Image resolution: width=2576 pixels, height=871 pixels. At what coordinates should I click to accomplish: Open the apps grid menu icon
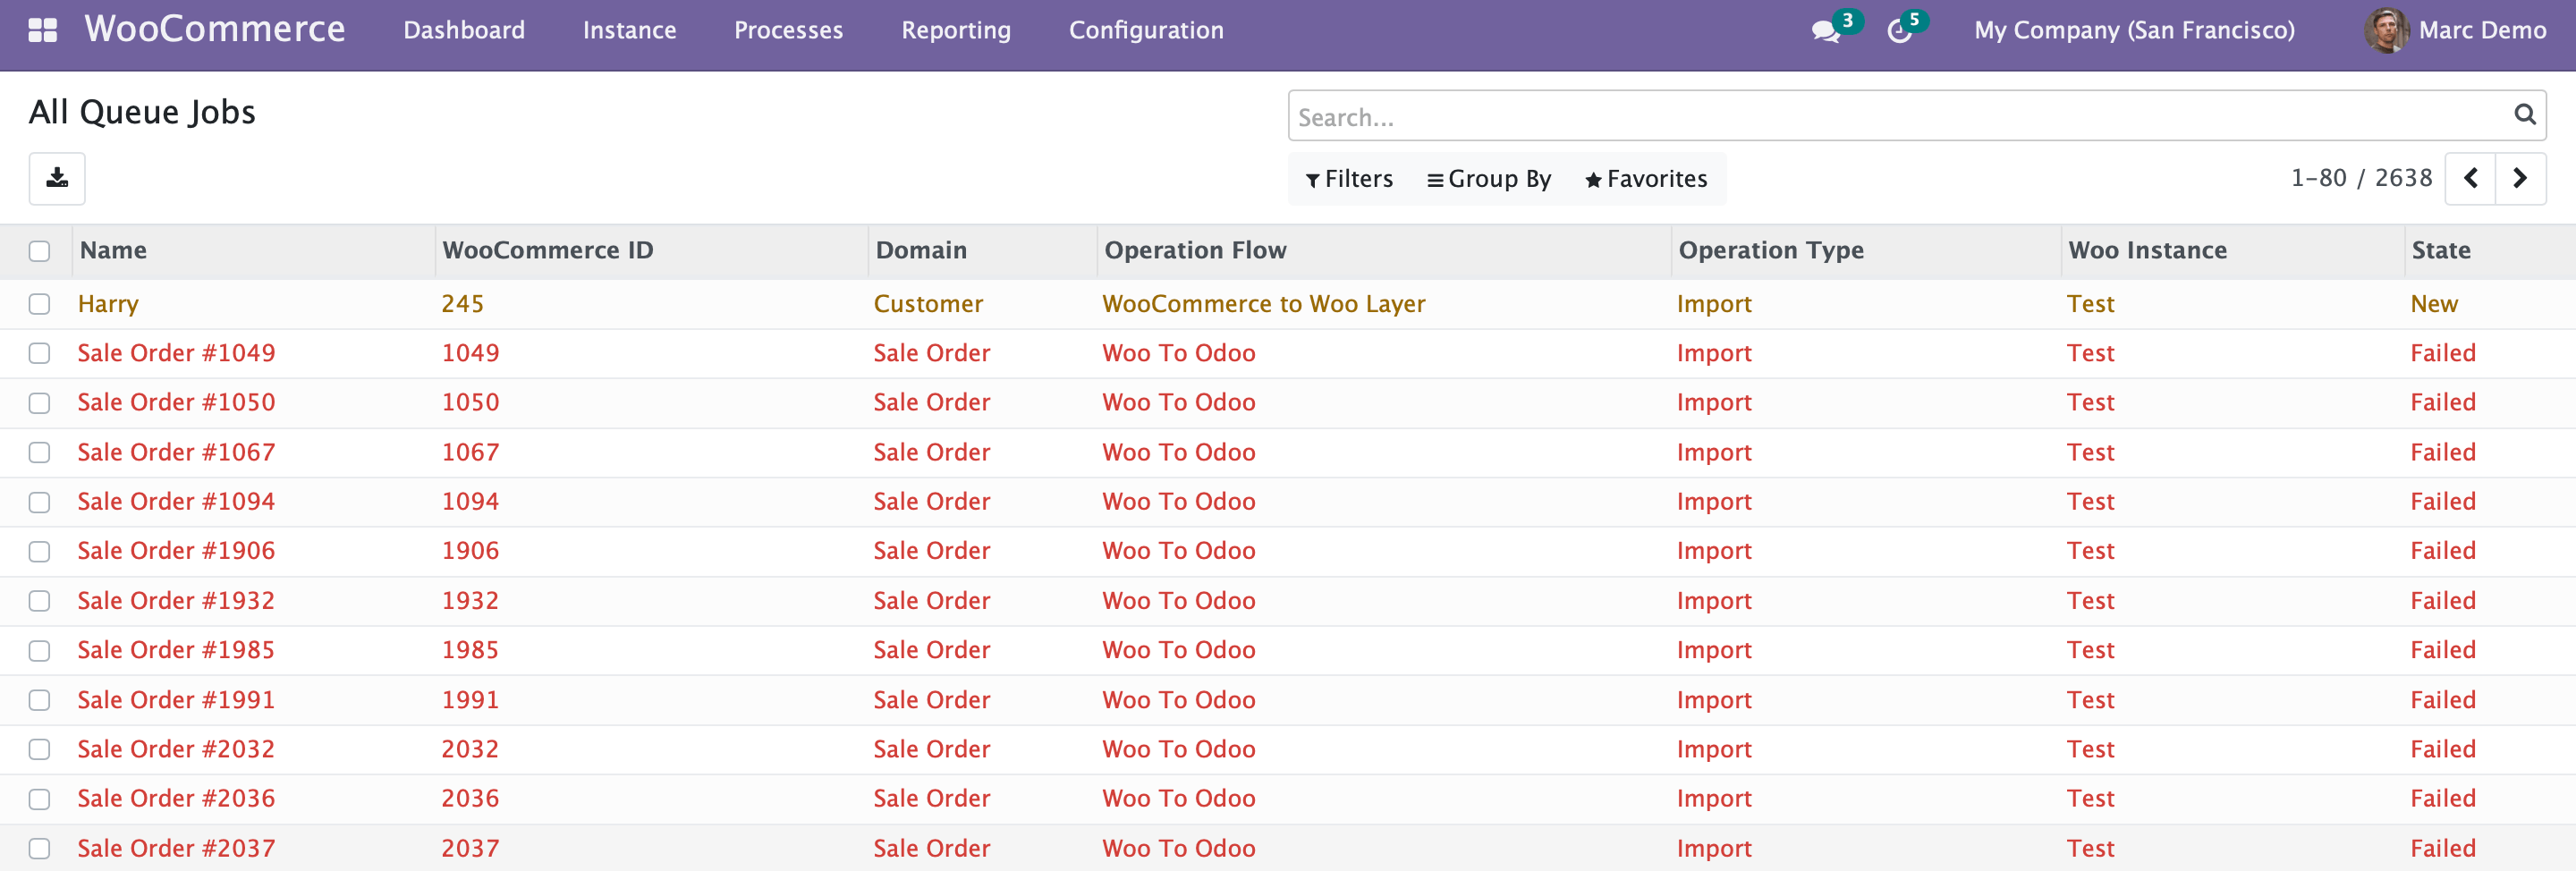(x=42, y=30)
